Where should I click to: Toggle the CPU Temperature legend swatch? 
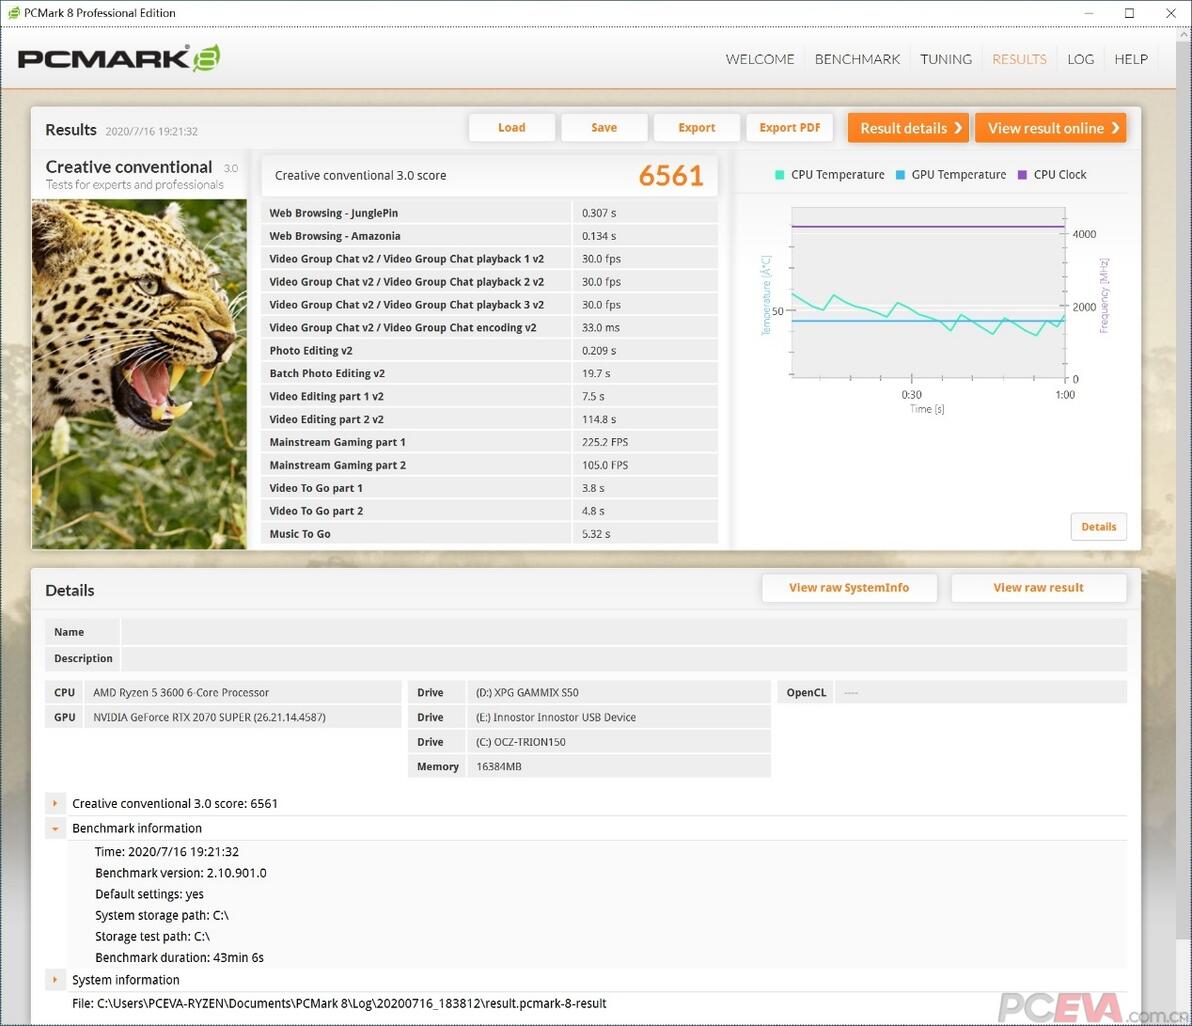pyautogui.click(x=779, y=175)
